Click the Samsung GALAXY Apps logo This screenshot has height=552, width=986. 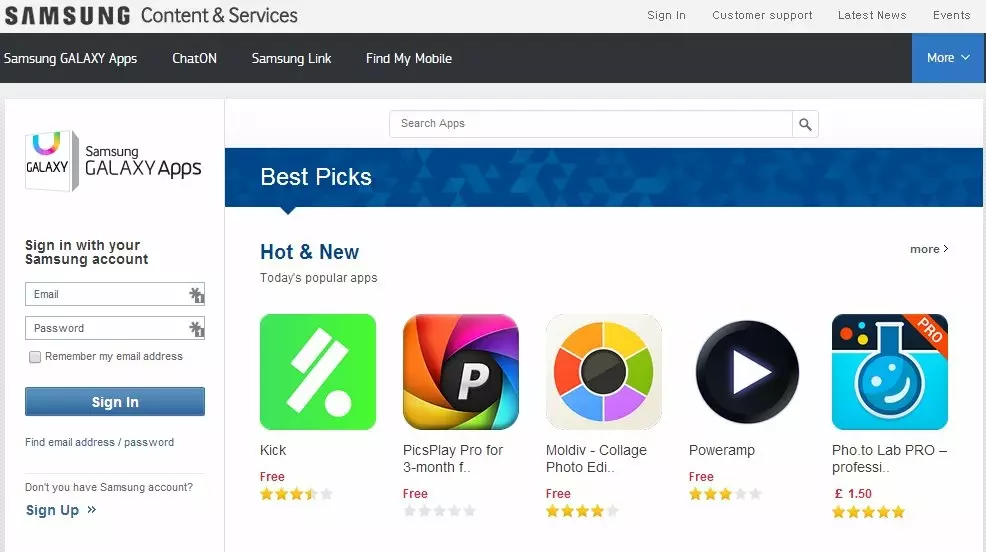click(113, 161)
